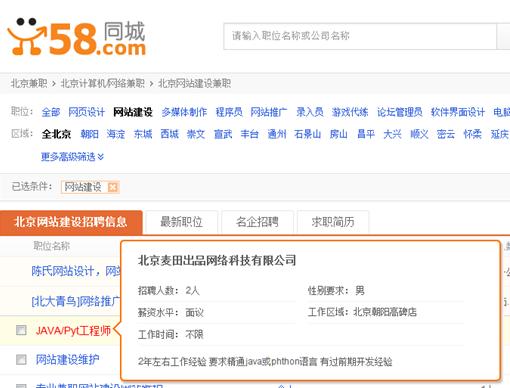Go to 北京兼职 breadcrumb
The height and width of the screenshot is (388, 510).
29,83
